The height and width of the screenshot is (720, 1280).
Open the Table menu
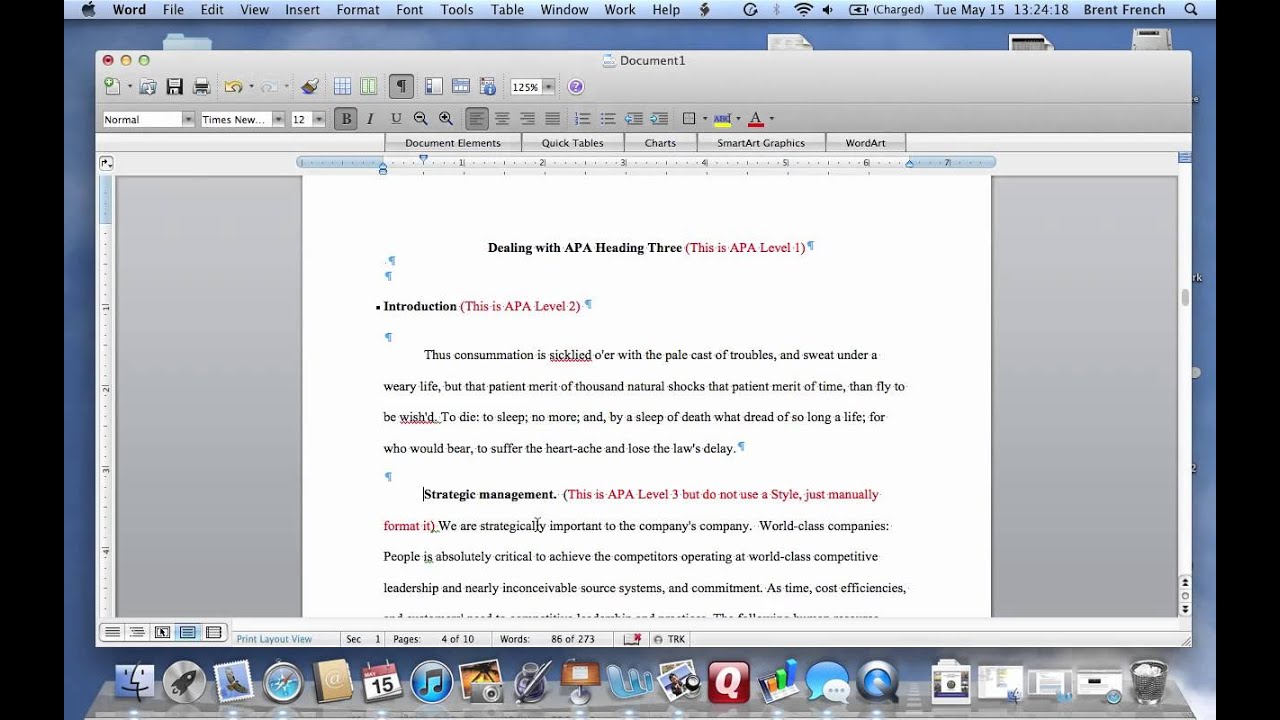pos(507,10)
